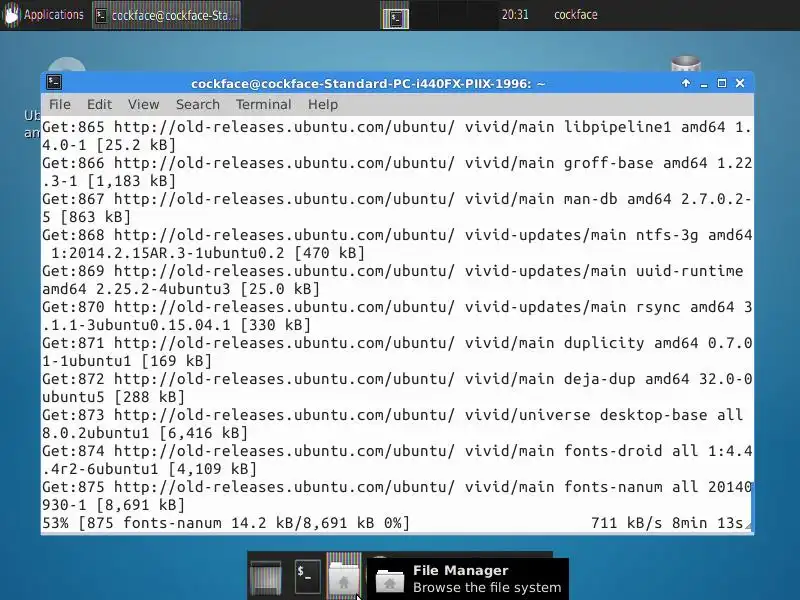Click the Show Desktop dock icon
Screen dimensions: 800x600
[x=266, y=577]
